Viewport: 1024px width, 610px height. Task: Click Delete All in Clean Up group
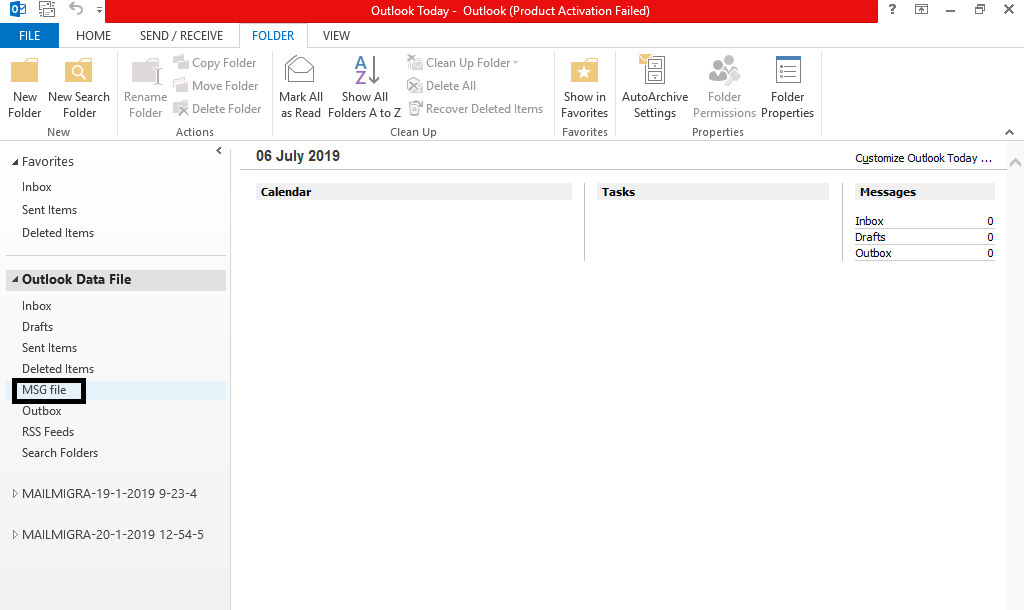point(441,86)
